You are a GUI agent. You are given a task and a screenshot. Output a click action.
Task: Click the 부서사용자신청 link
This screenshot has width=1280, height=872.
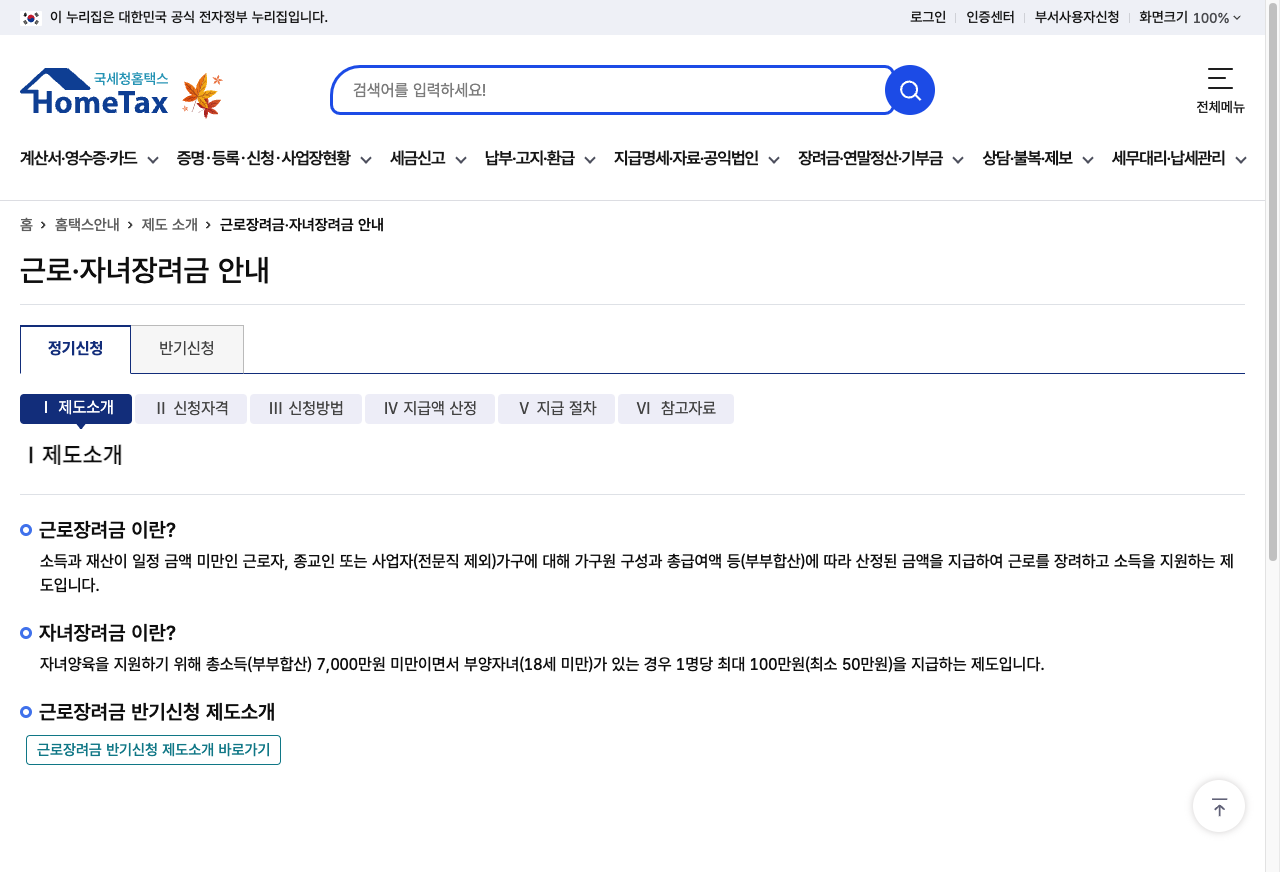1077,17
